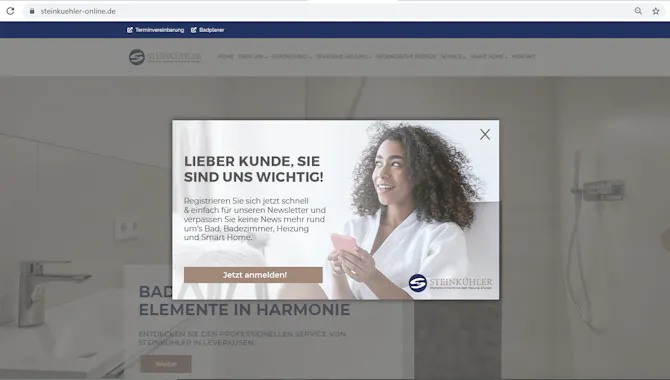Reload the page in the browser

click(x=10, y=11)
